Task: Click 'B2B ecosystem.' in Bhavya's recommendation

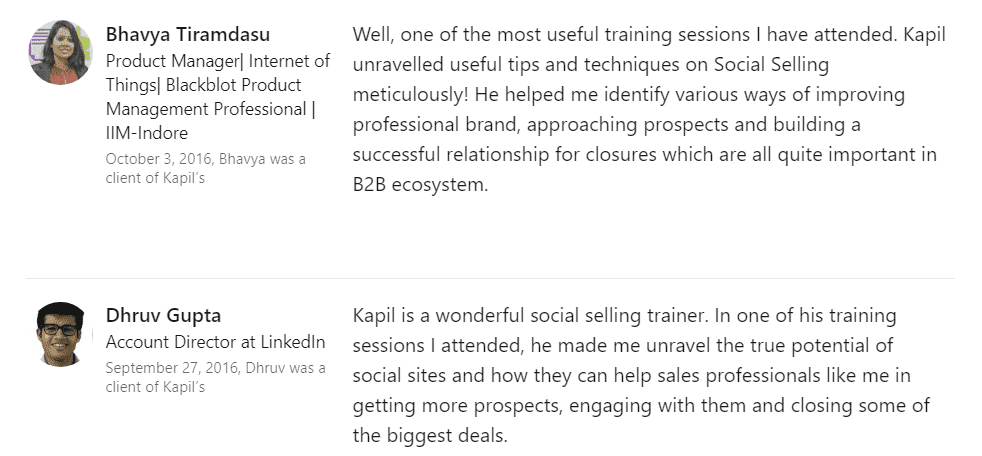Action: coord(420,185)
